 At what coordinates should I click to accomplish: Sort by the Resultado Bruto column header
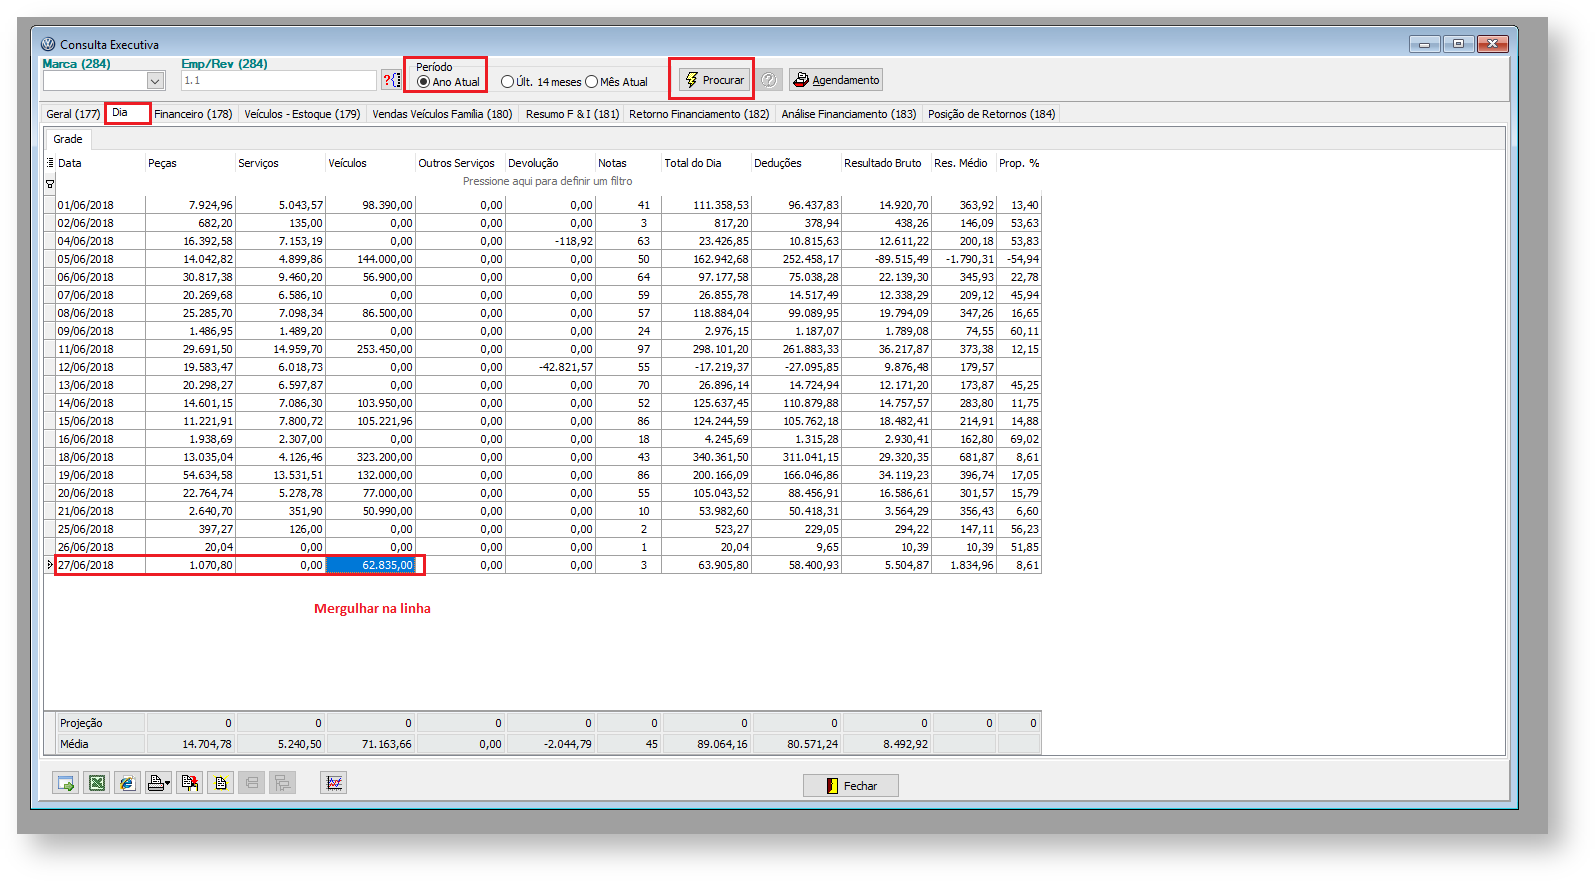(x=882, y=163)
